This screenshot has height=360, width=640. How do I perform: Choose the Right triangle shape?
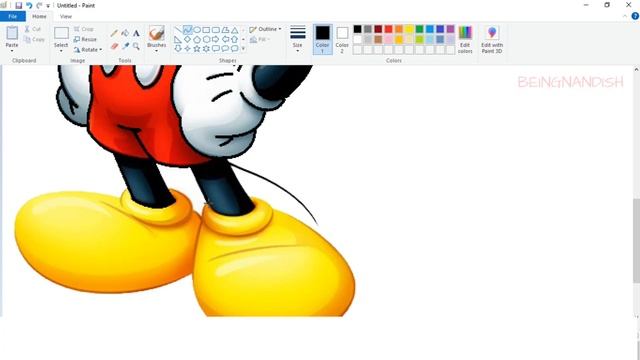(178, 39)
